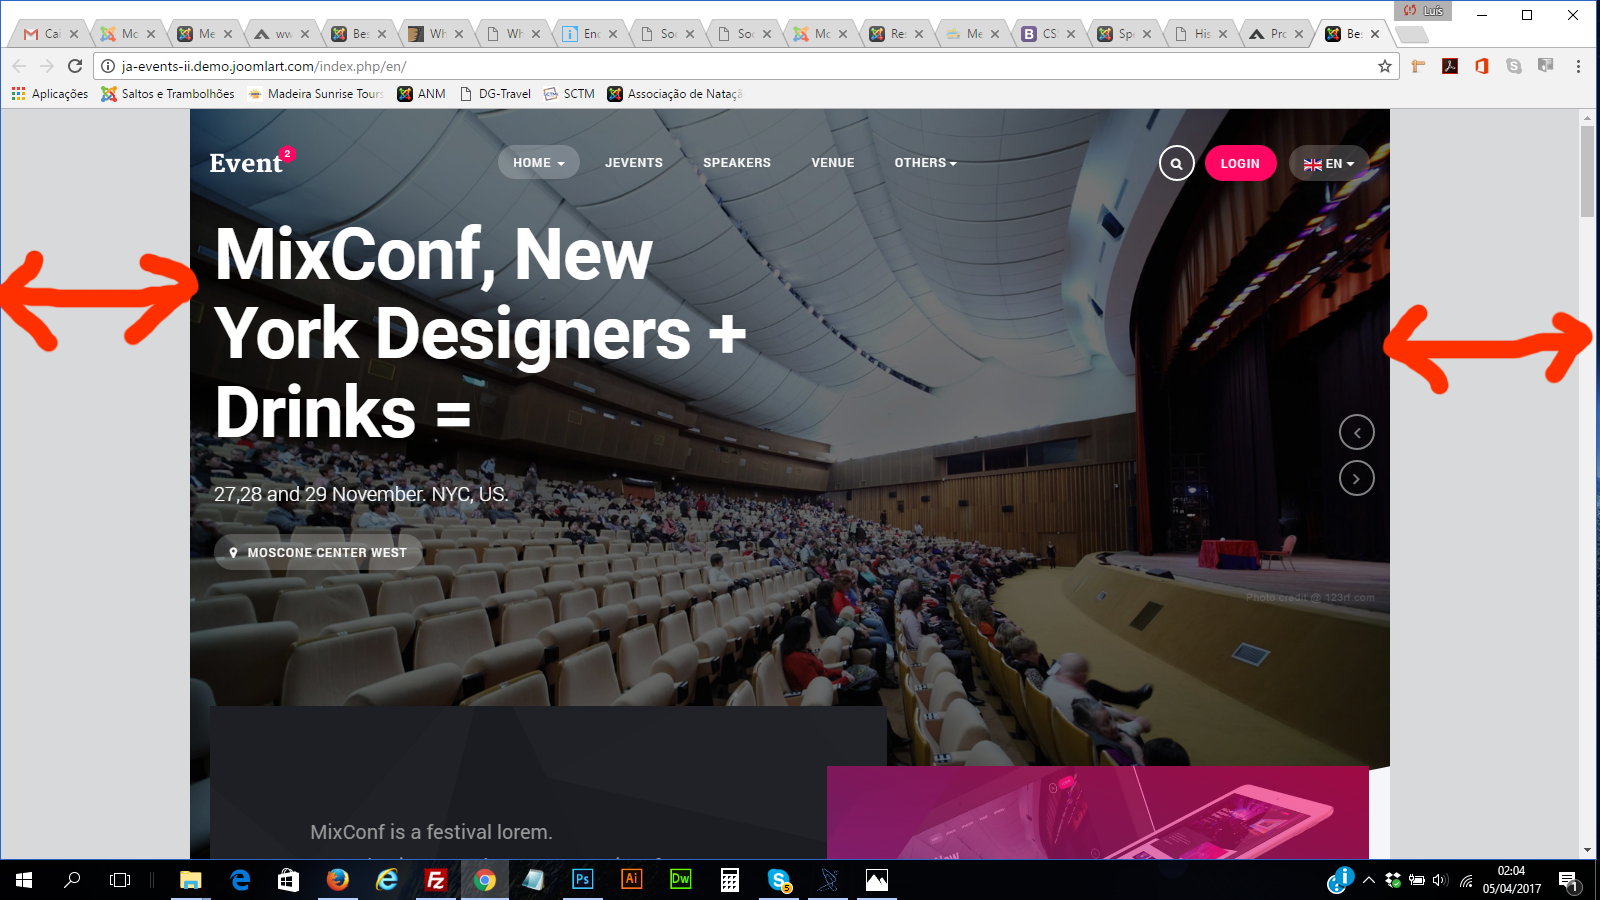The image size is (1600, 900).
Task: Open Adobe Acrobat extension icon
Action: 1450,66
